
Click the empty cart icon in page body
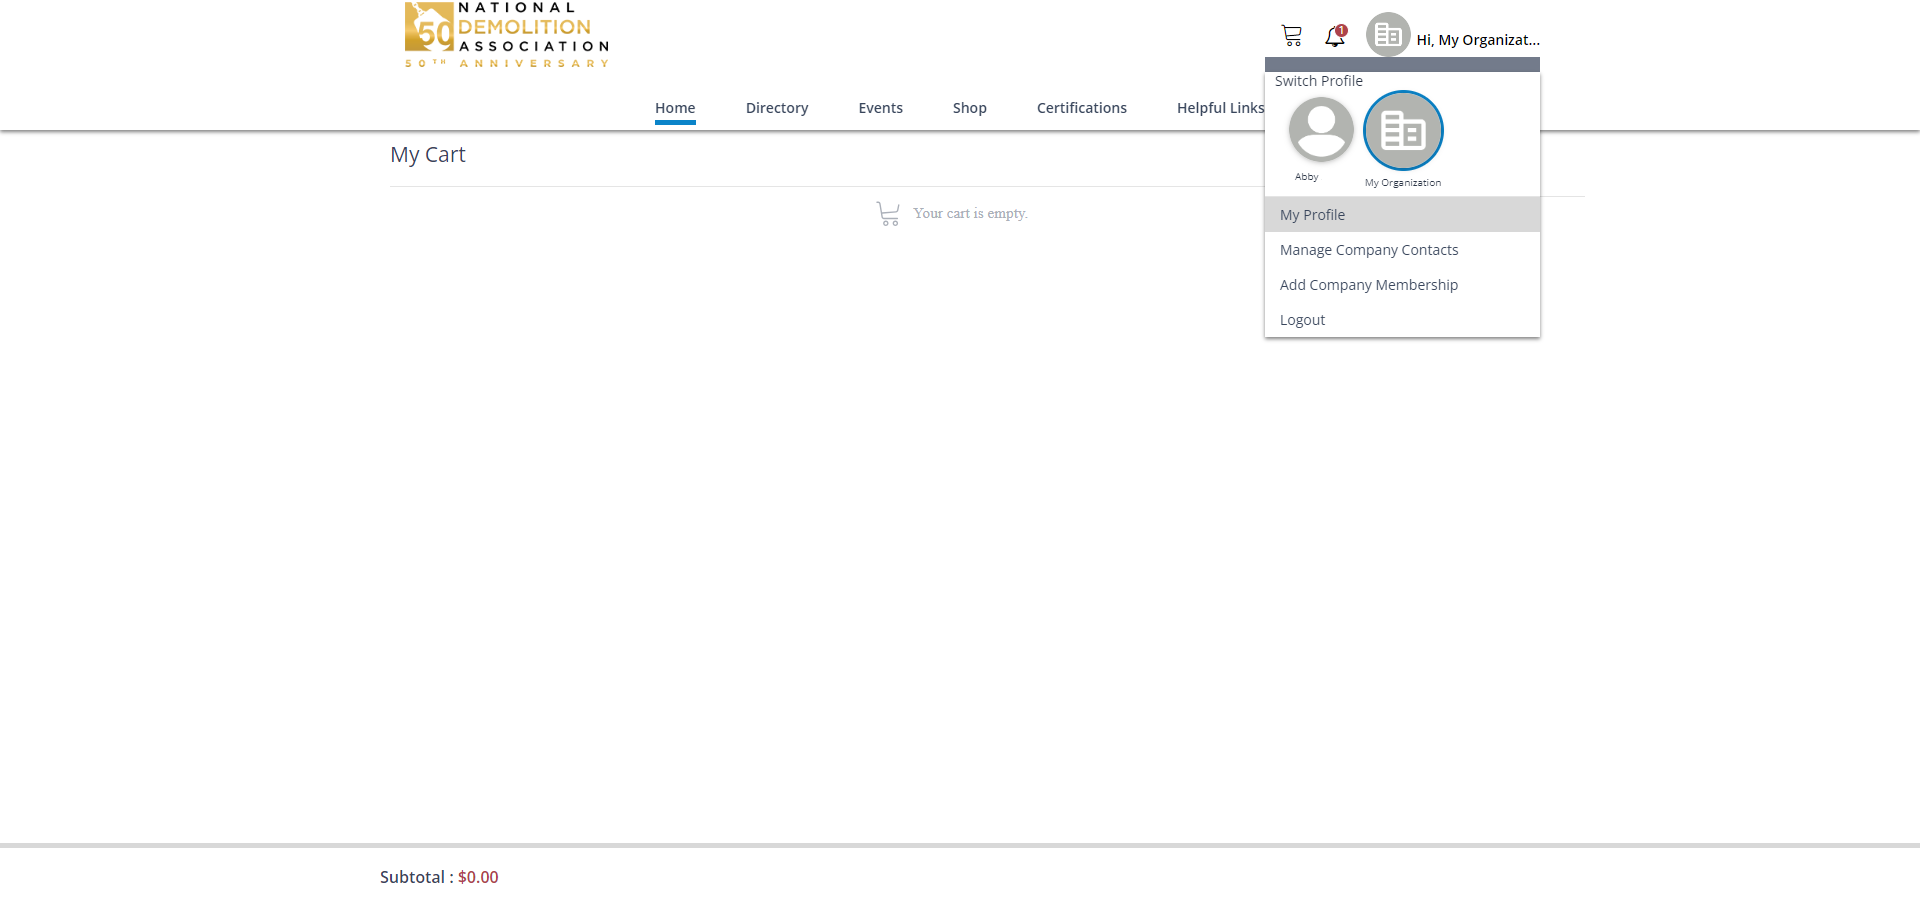click(887, 213)
